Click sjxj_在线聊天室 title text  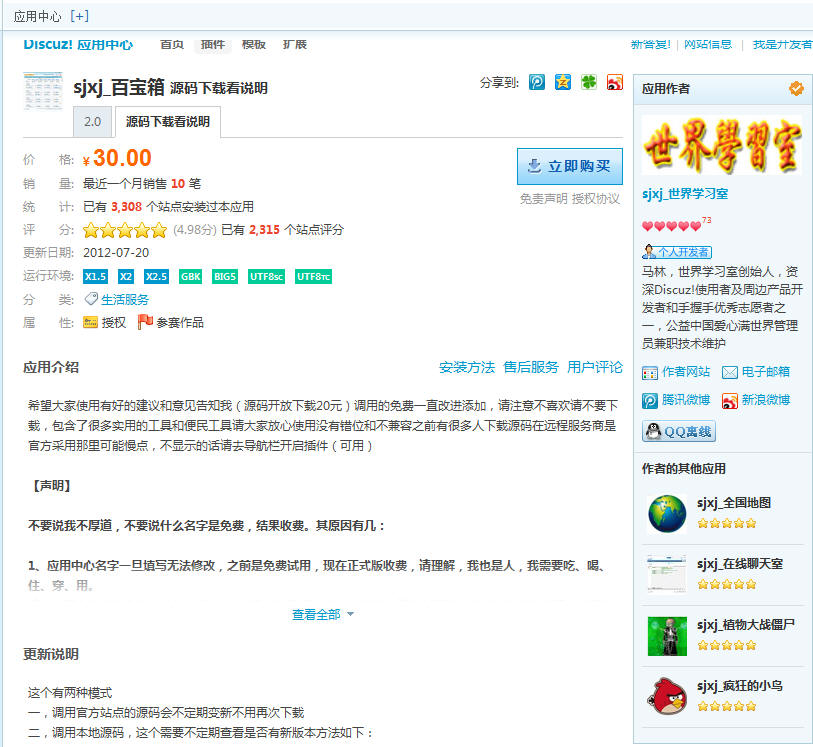740,563
